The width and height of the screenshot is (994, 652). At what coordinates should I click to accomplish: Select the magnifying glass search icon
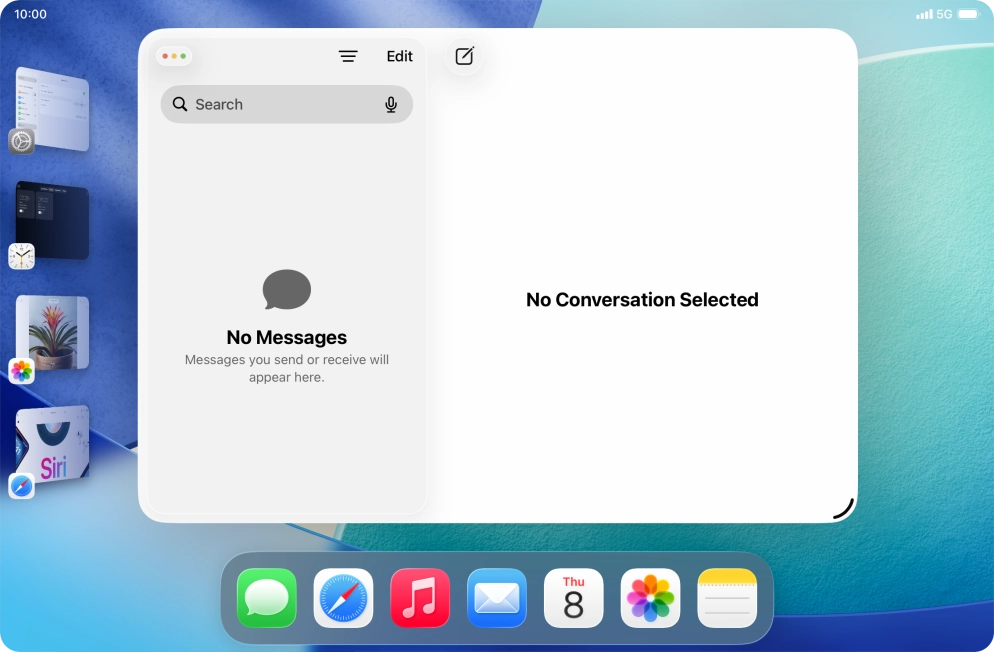[x=180, y=104]
